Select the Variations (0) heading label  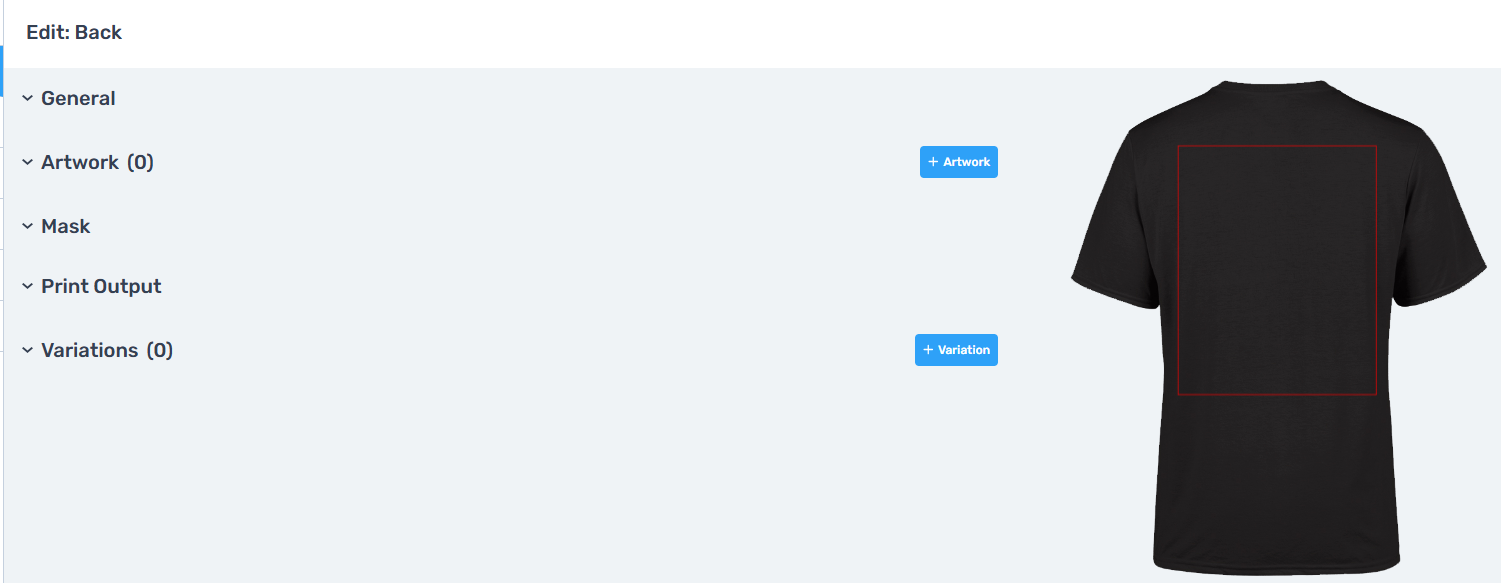pos(107,350)
